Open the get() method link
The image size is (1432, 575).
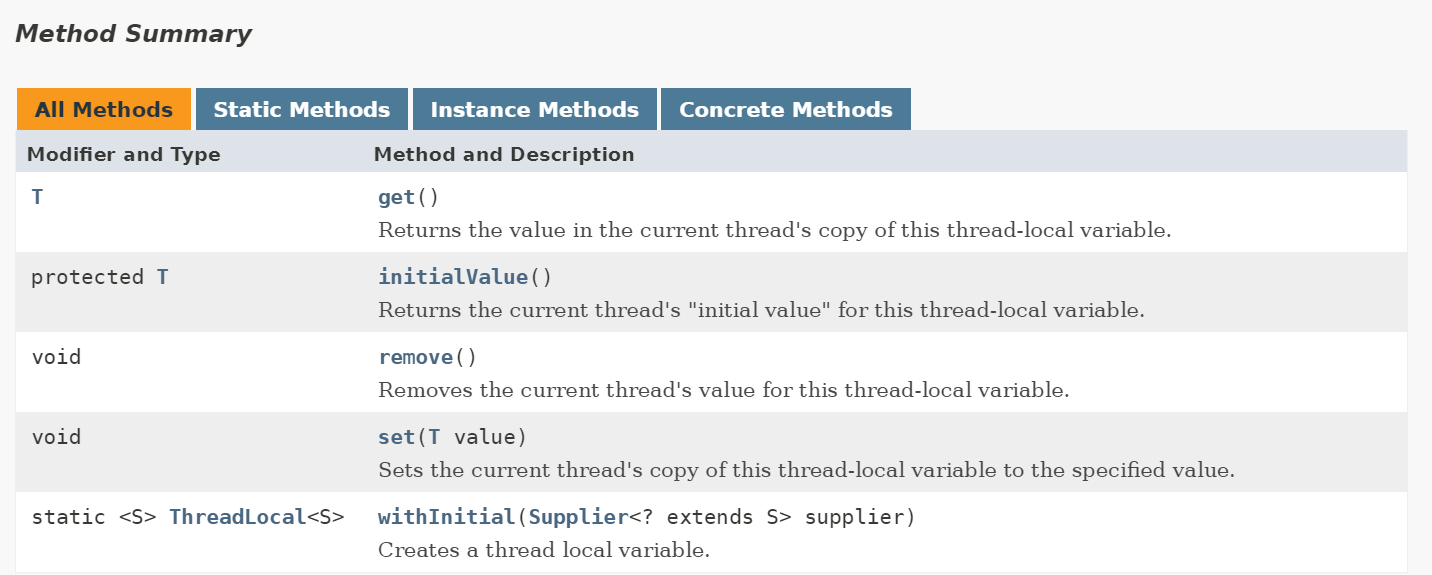point(396,197)
